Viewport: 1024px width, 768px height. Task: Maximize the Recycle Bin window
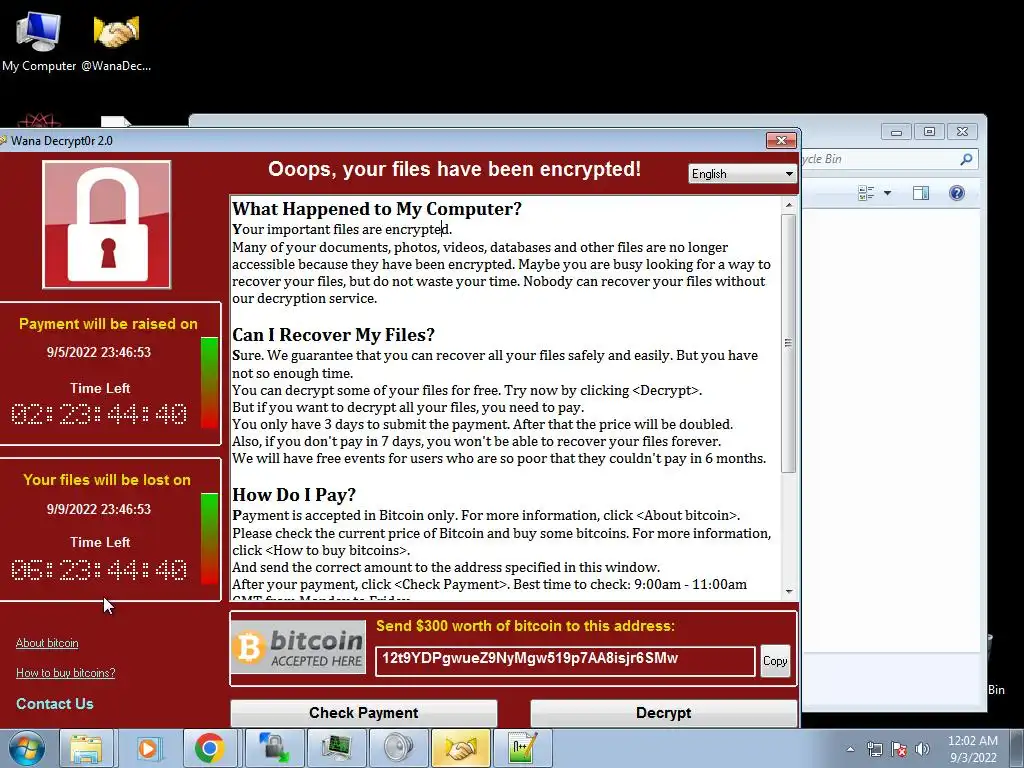(929, 132)
